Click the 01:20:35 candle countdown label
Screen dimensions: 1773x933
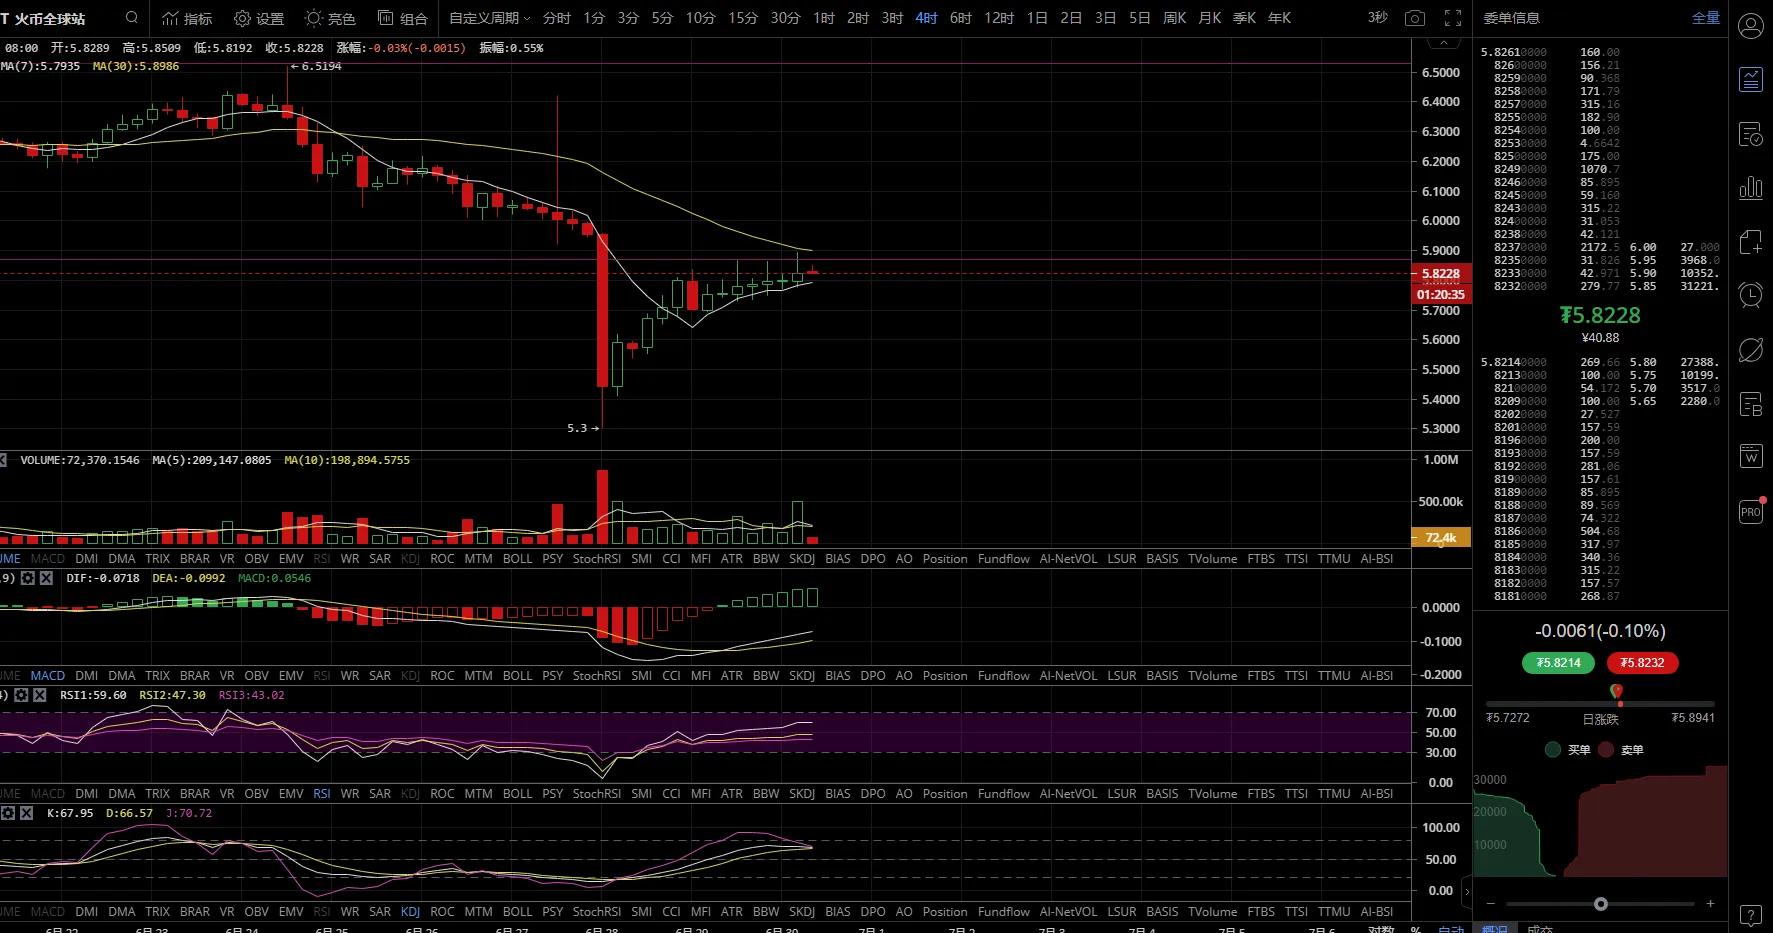point(1440,295)
